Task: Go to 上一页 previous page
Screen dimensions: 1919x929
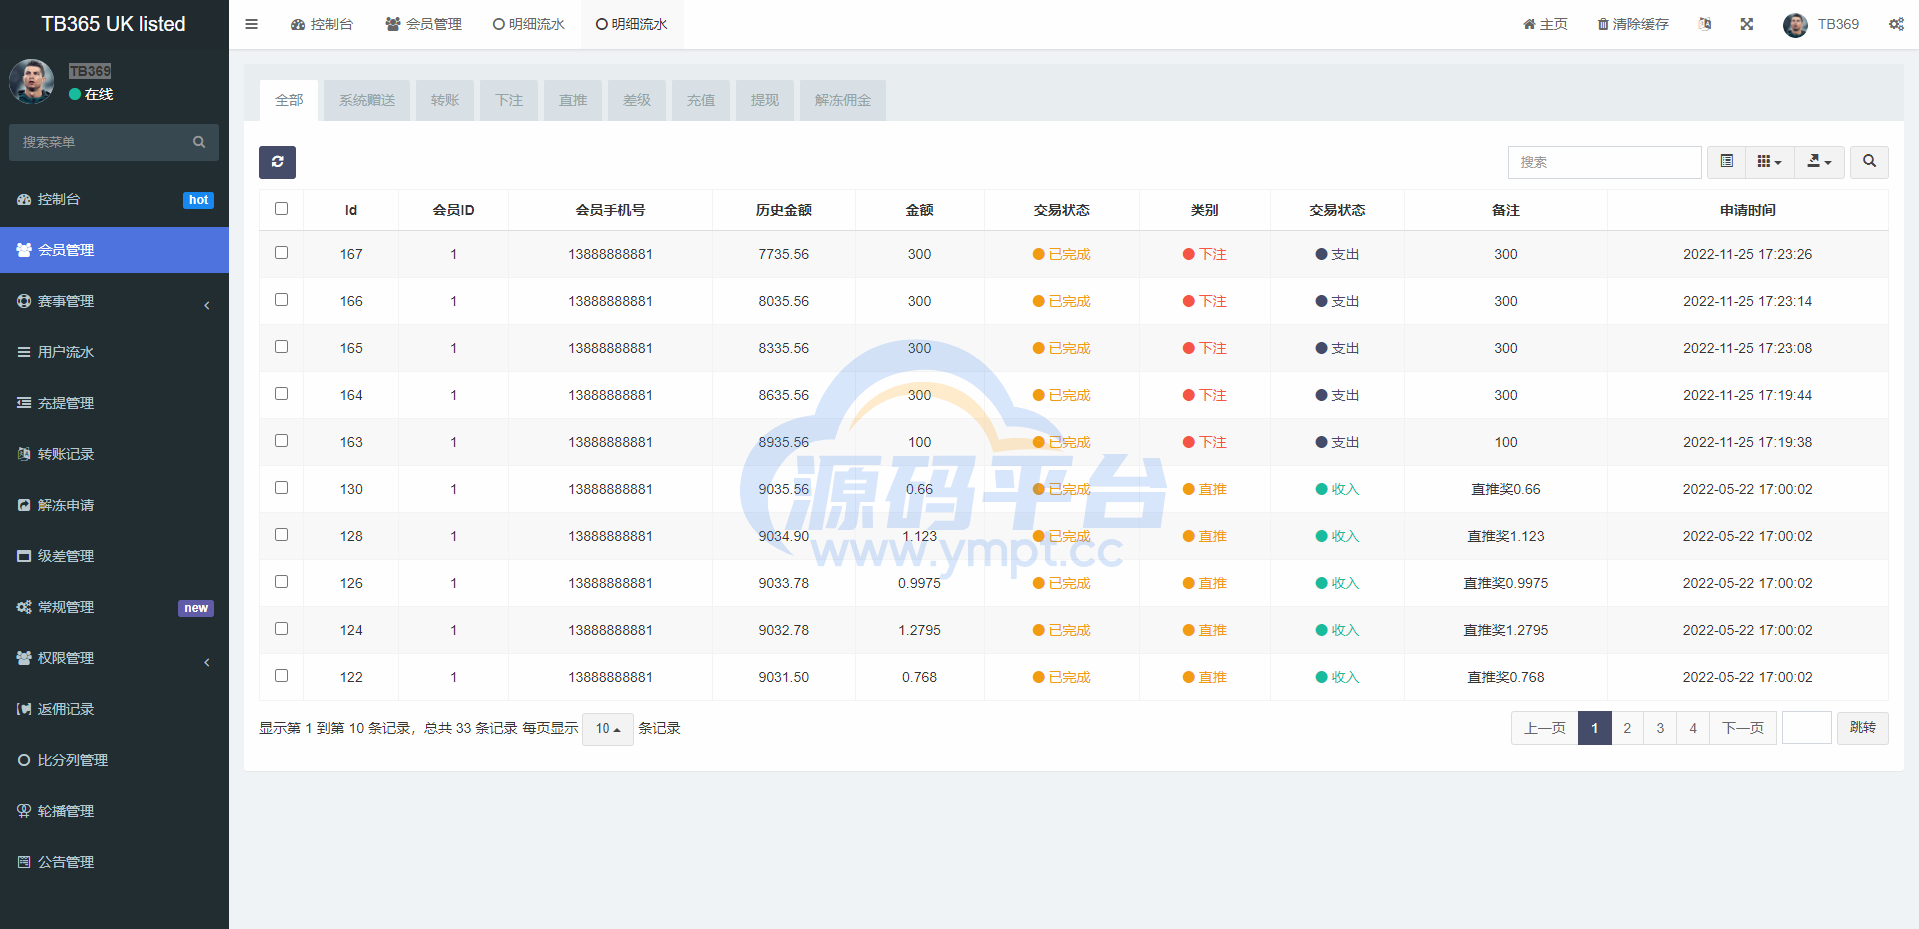Action: pyautogui.click(x=1545, y=728)
